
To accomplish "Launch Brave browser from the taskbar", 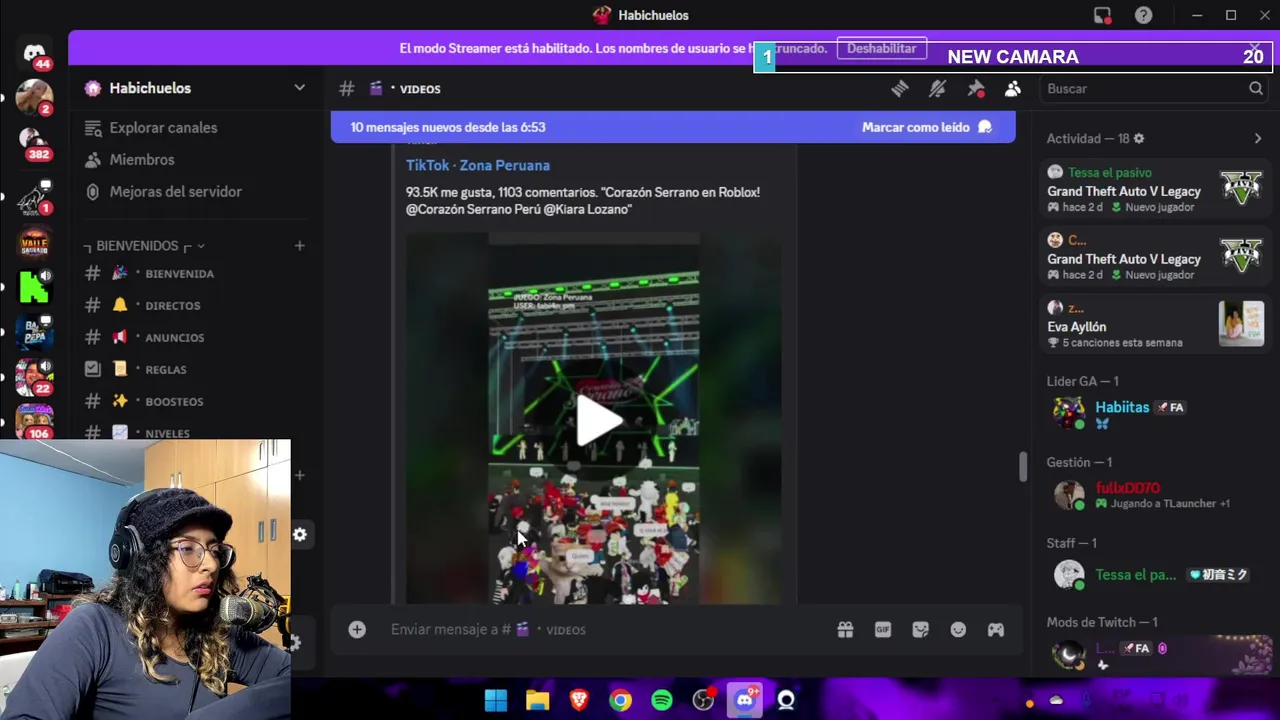I will [579, 700].
